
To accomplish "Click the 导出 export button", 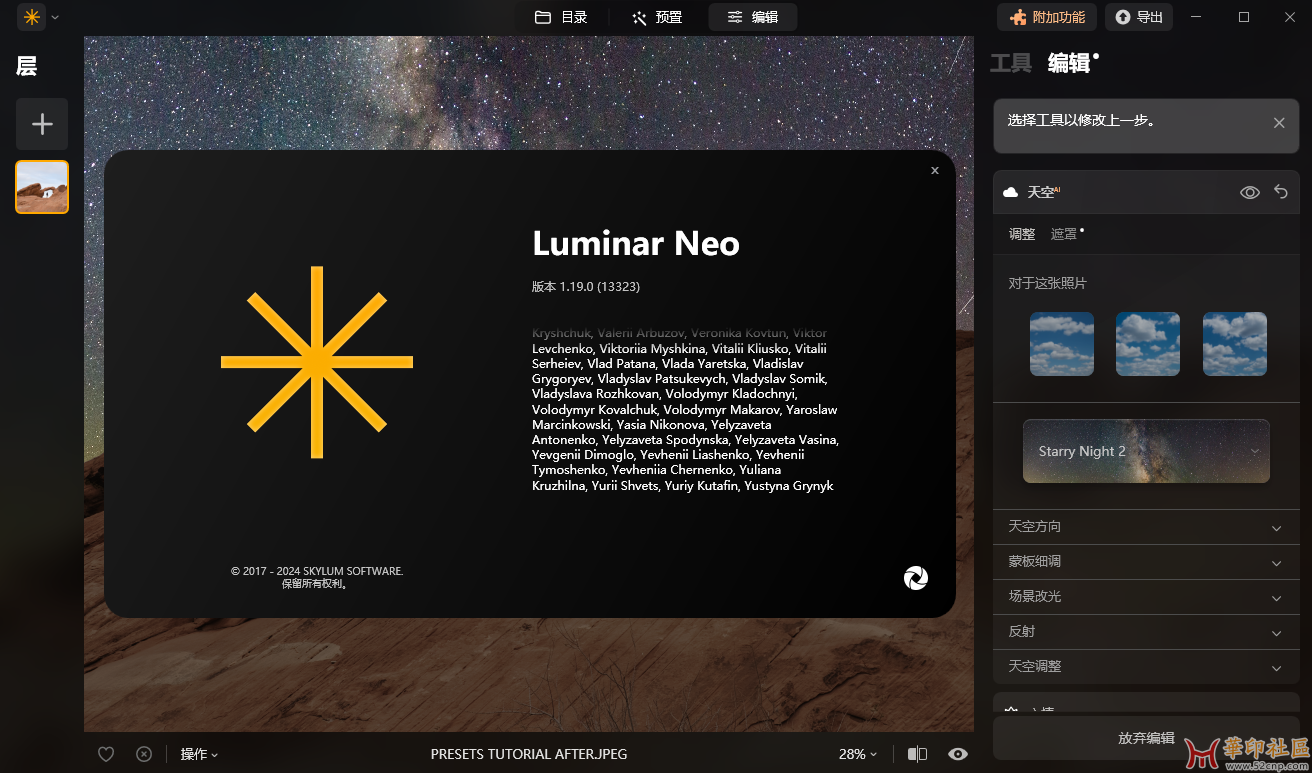I will click(x=1139, y=17).
